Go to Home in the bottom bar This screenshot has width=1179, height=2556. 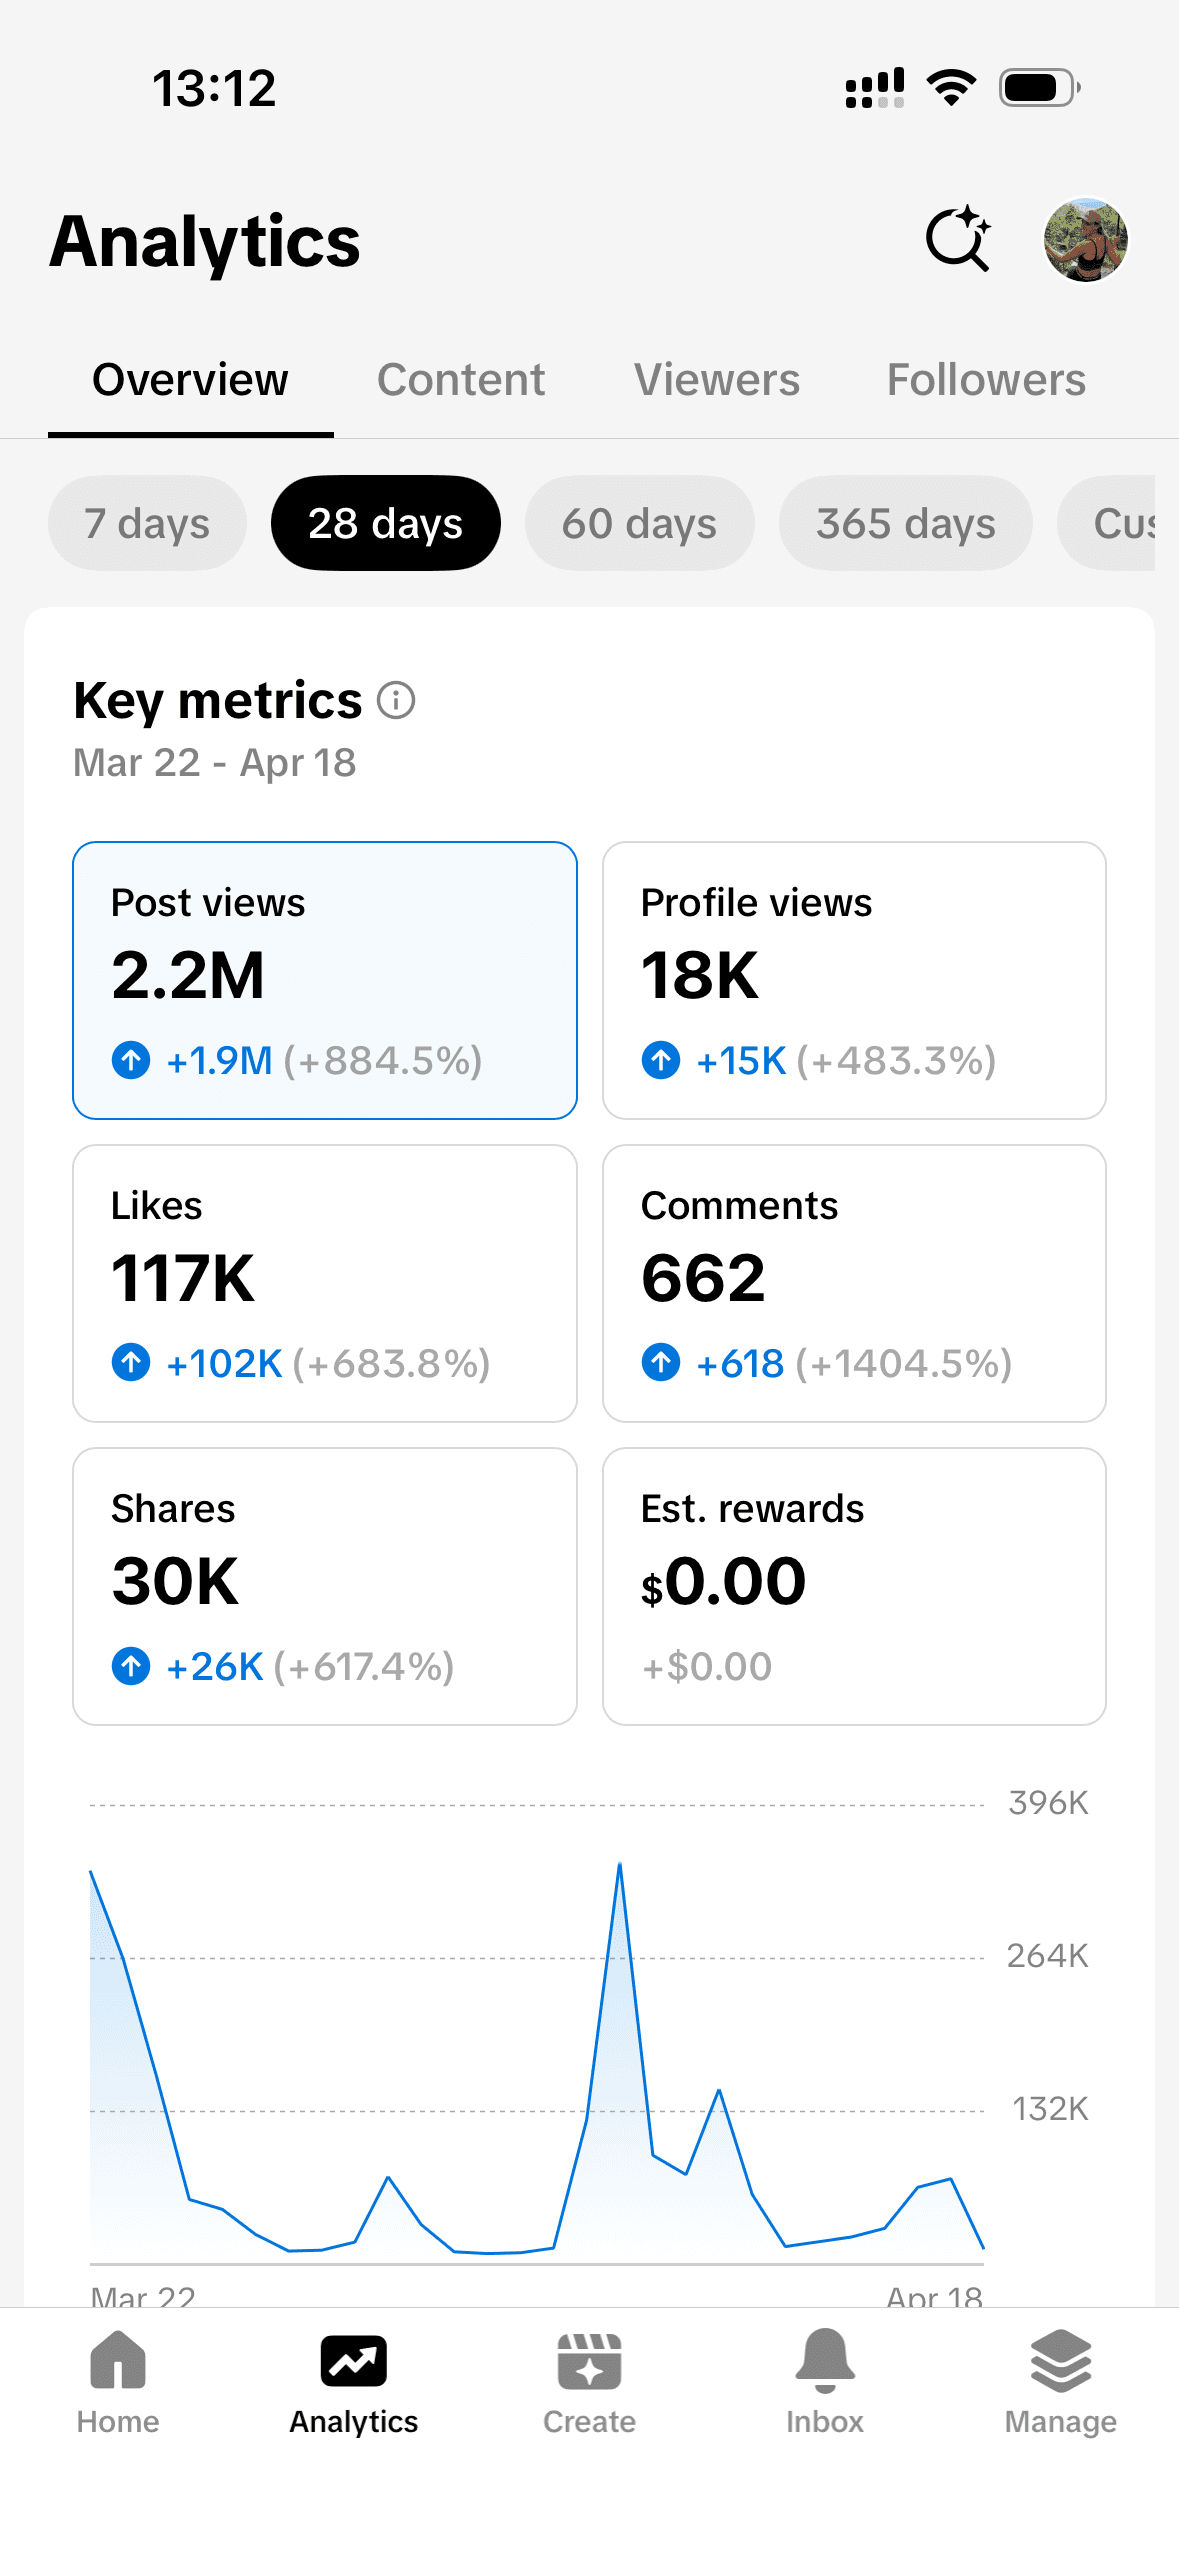tap(118, 2382)
